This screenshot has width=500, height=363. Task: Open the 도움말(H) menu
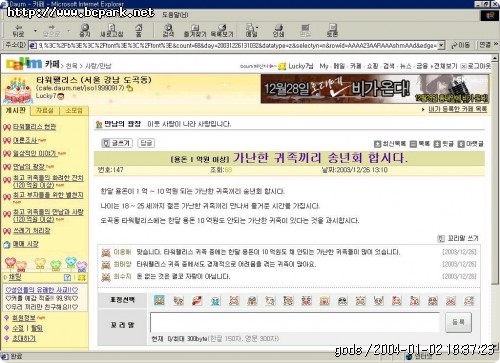click(x=175, y=15)
